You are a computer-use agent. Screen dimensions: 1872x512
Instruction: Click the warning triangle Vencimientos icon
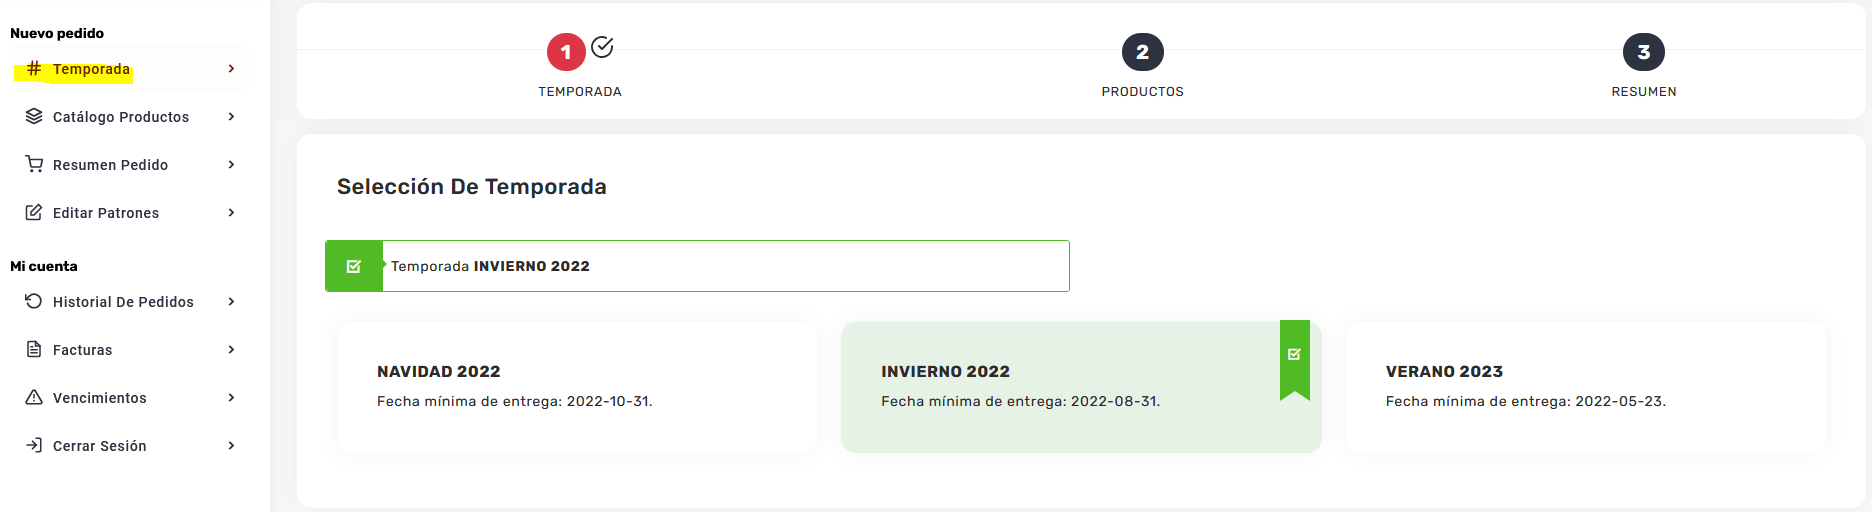click(x=34, y=397)
